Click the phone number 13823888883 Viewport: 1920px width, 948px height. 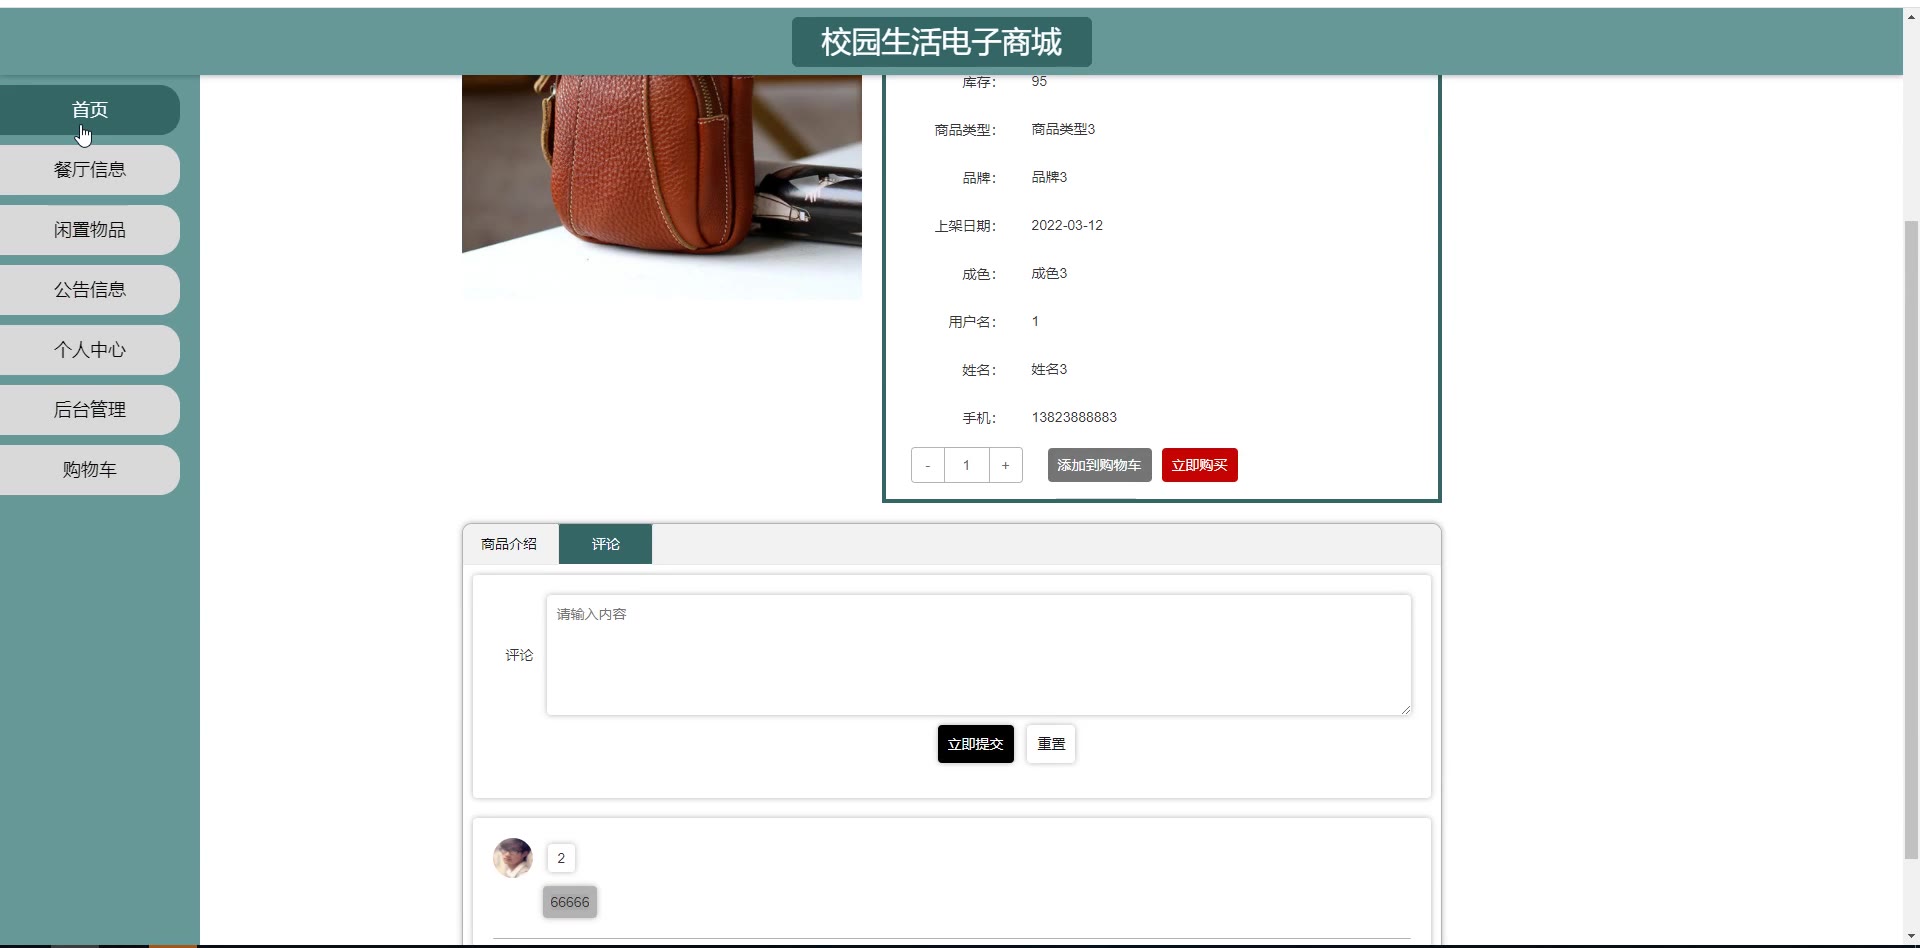1074,417
